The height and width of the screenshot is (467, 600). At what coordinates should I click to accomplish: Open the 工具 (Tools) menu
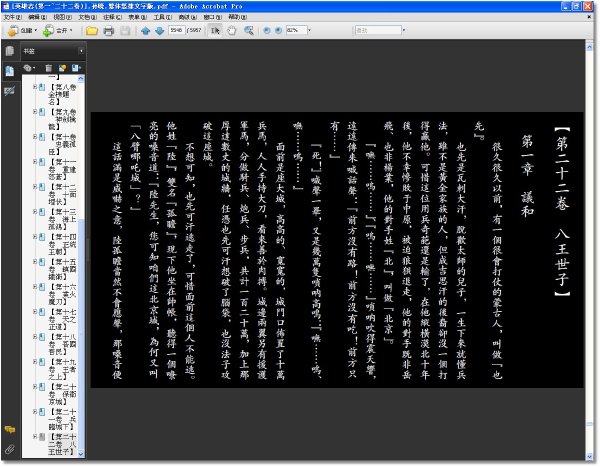163,17
